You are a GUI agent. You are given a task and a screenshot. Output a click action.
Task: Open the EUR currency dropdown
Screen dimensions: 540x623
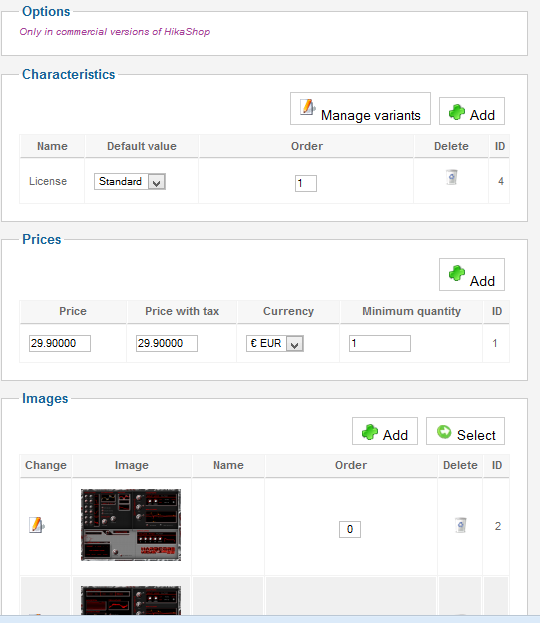275,343
